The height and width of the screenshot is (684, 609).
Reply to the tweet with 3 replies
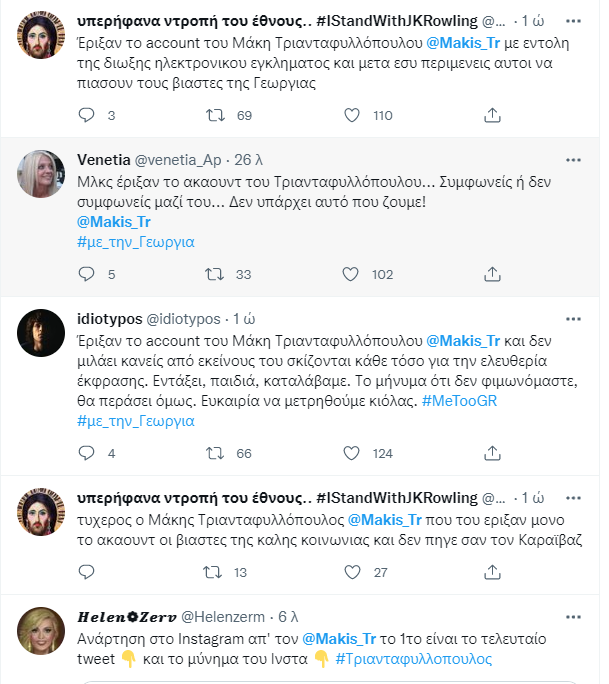(84, 116)
